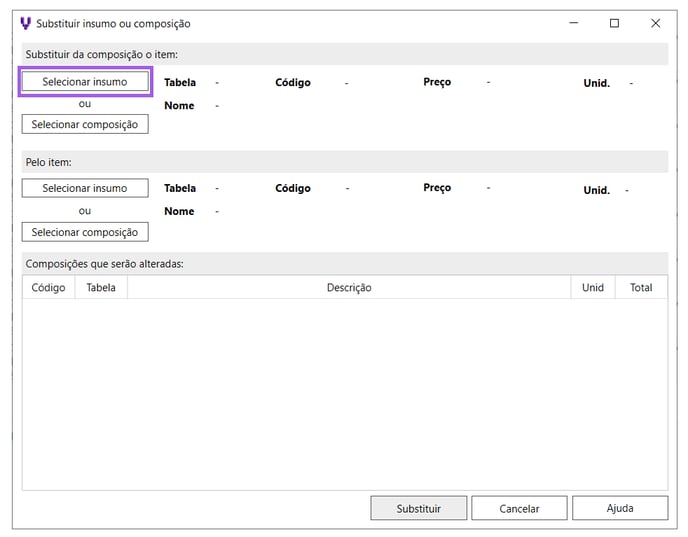Click the Nome label in 'Pelo item' section
Image resolution: width=688 pixels, height=537 pixels.
click(179, 211)
